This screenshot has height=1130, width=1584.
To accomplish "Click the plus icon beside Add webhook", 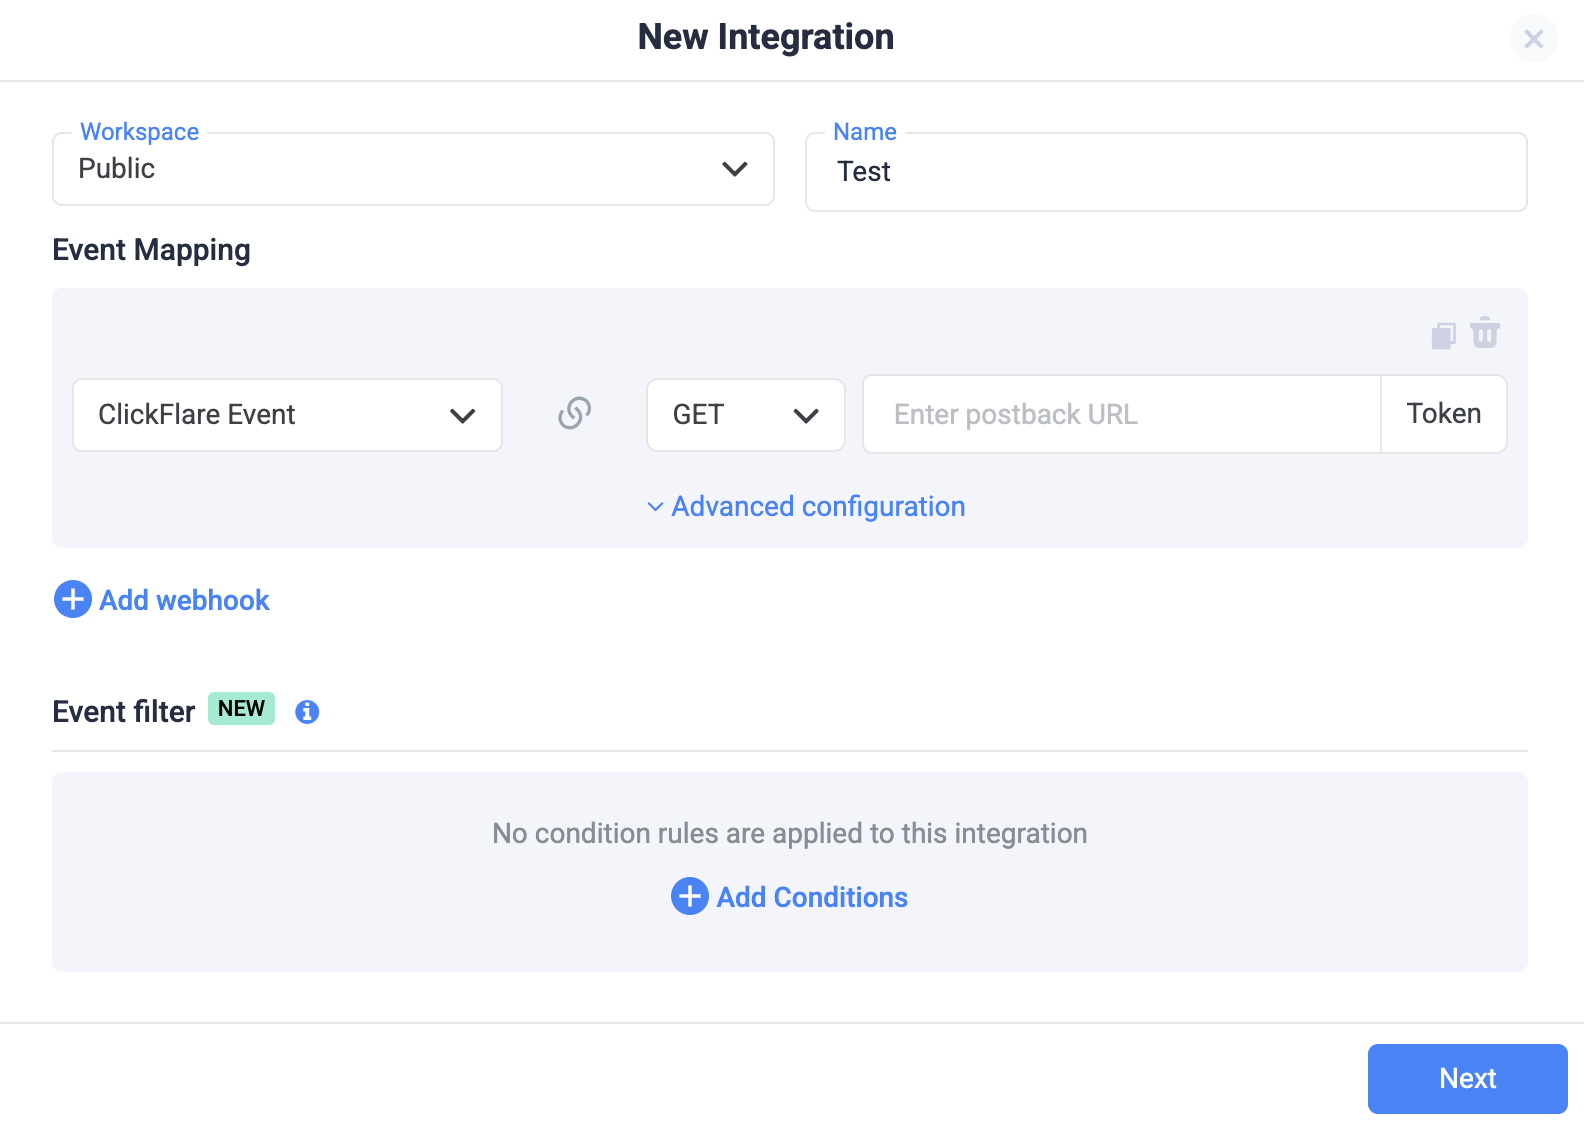I will pyautogui.click(x=72, y=600).
